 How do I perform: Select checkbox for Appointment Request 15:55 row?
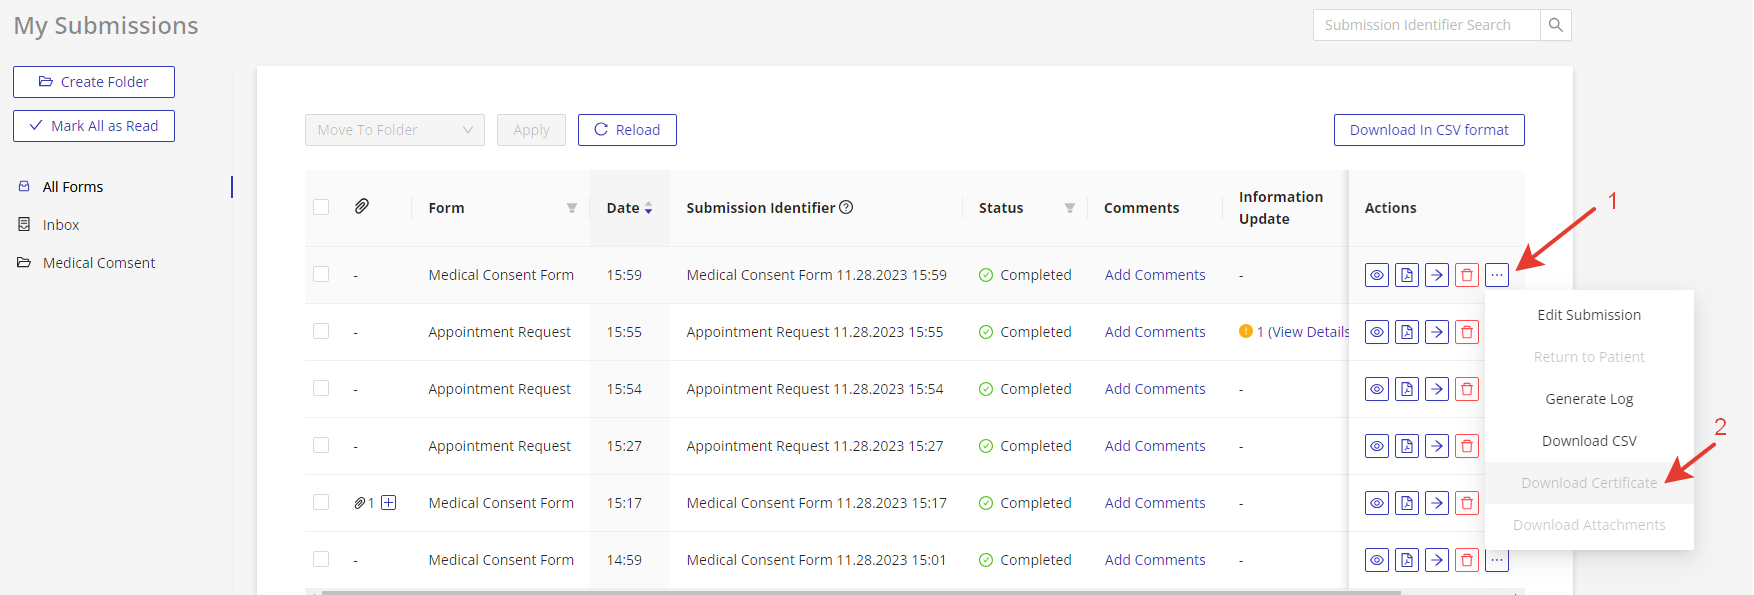(x=321, y=331)
